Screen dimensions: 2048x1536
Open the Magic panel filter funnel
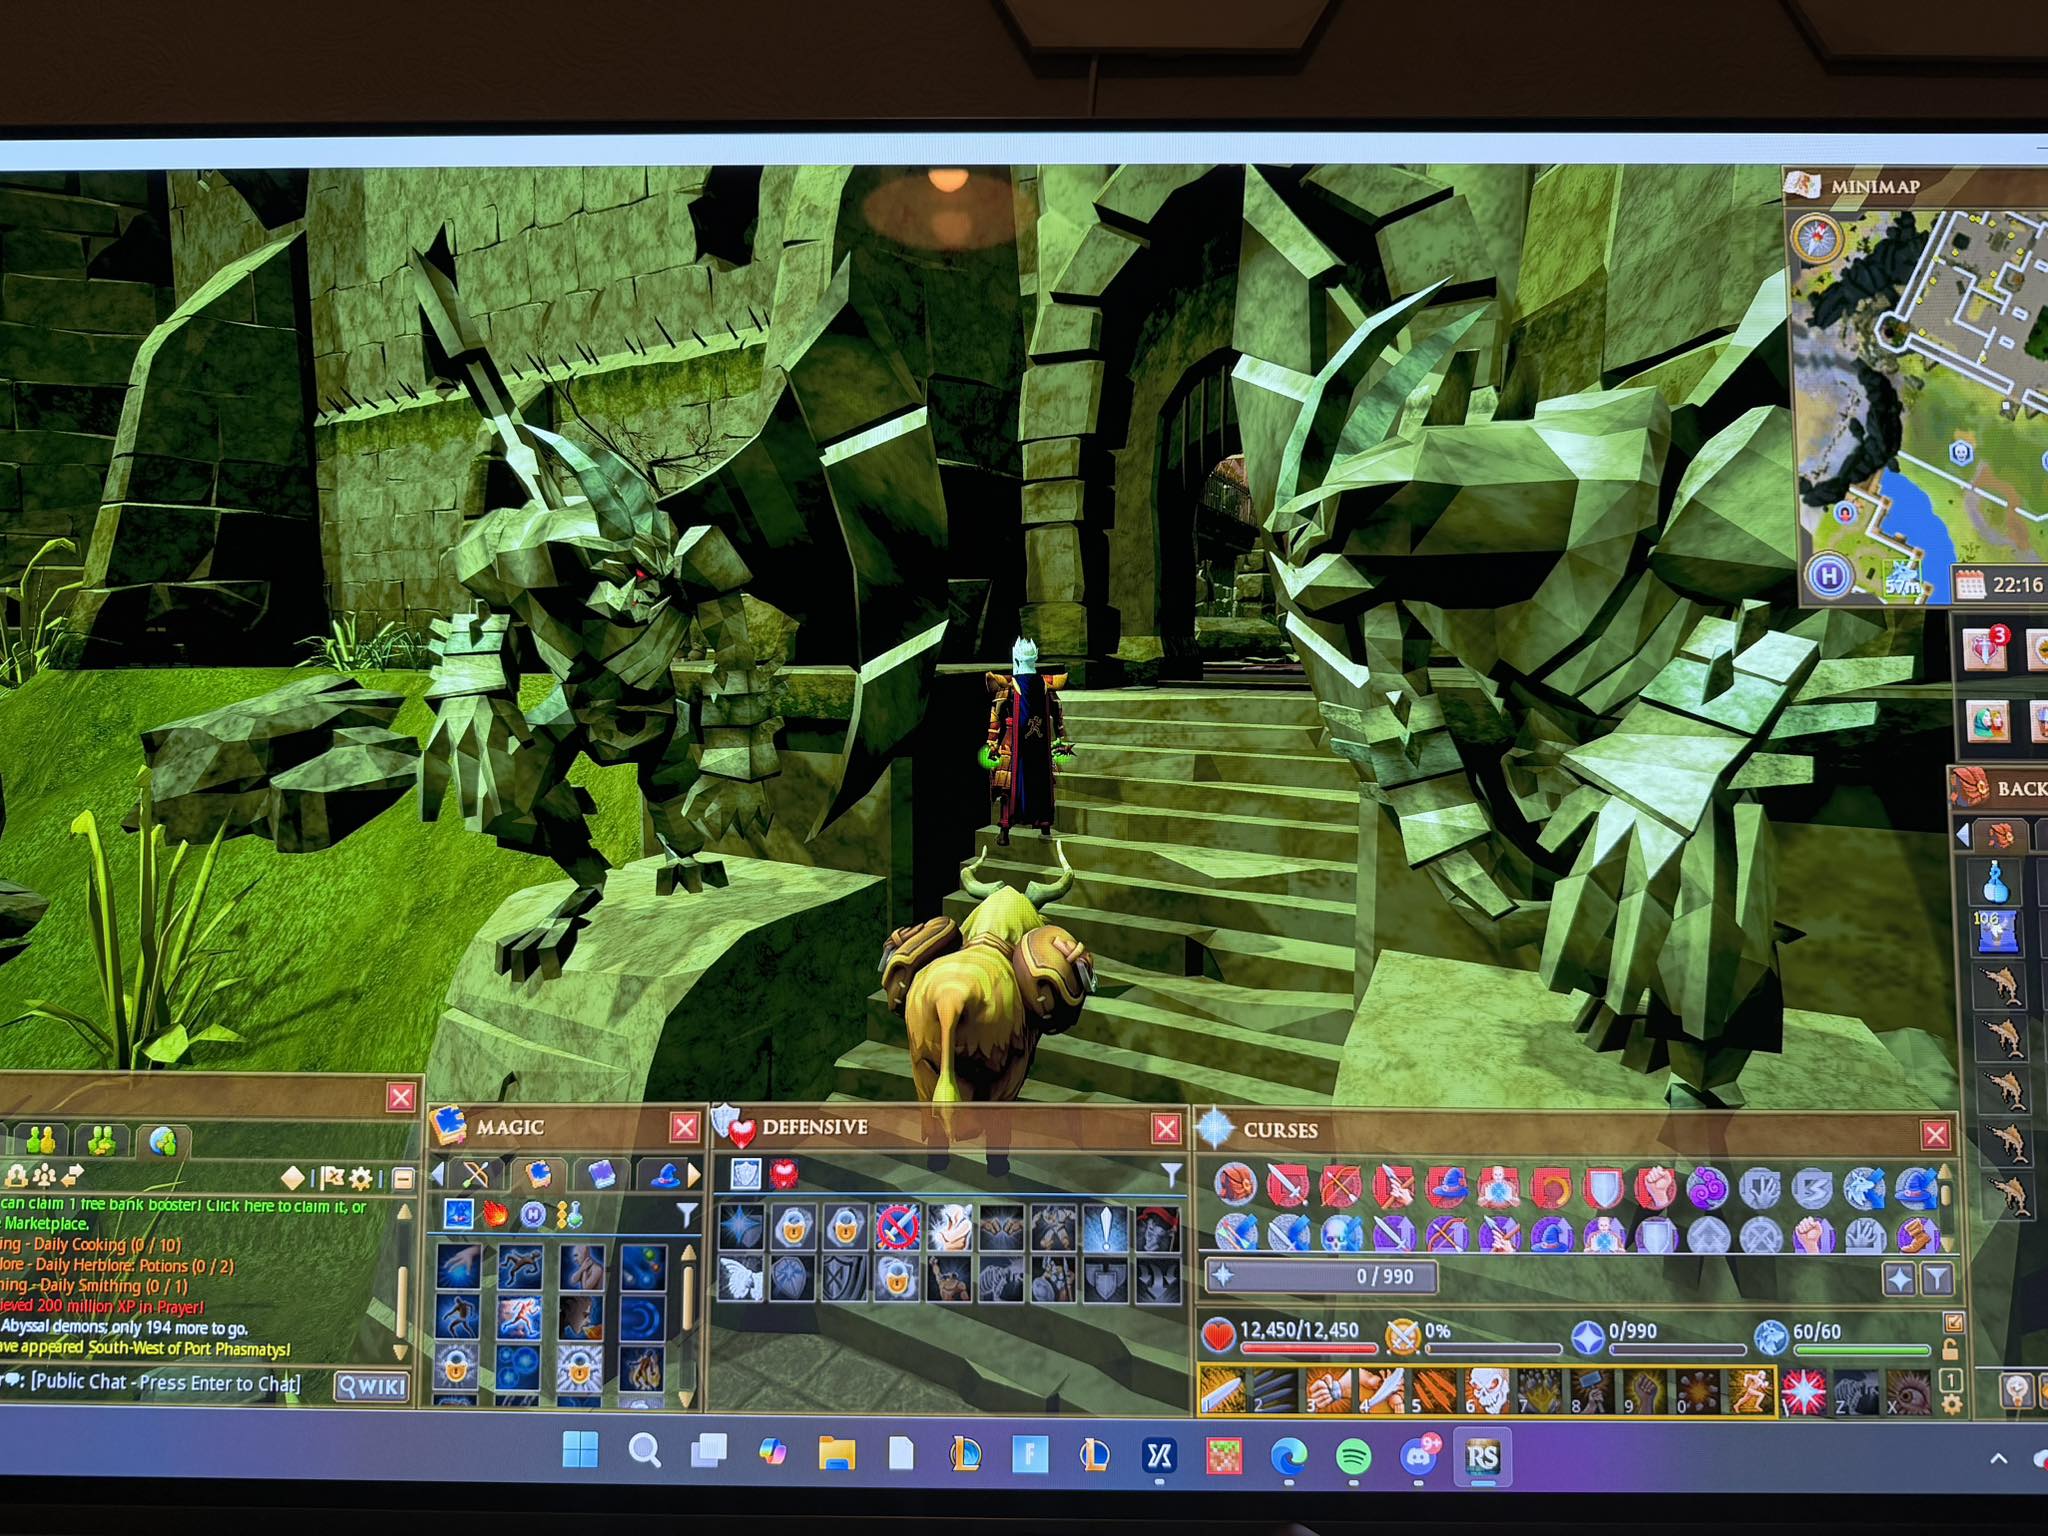click(686, 1215)
